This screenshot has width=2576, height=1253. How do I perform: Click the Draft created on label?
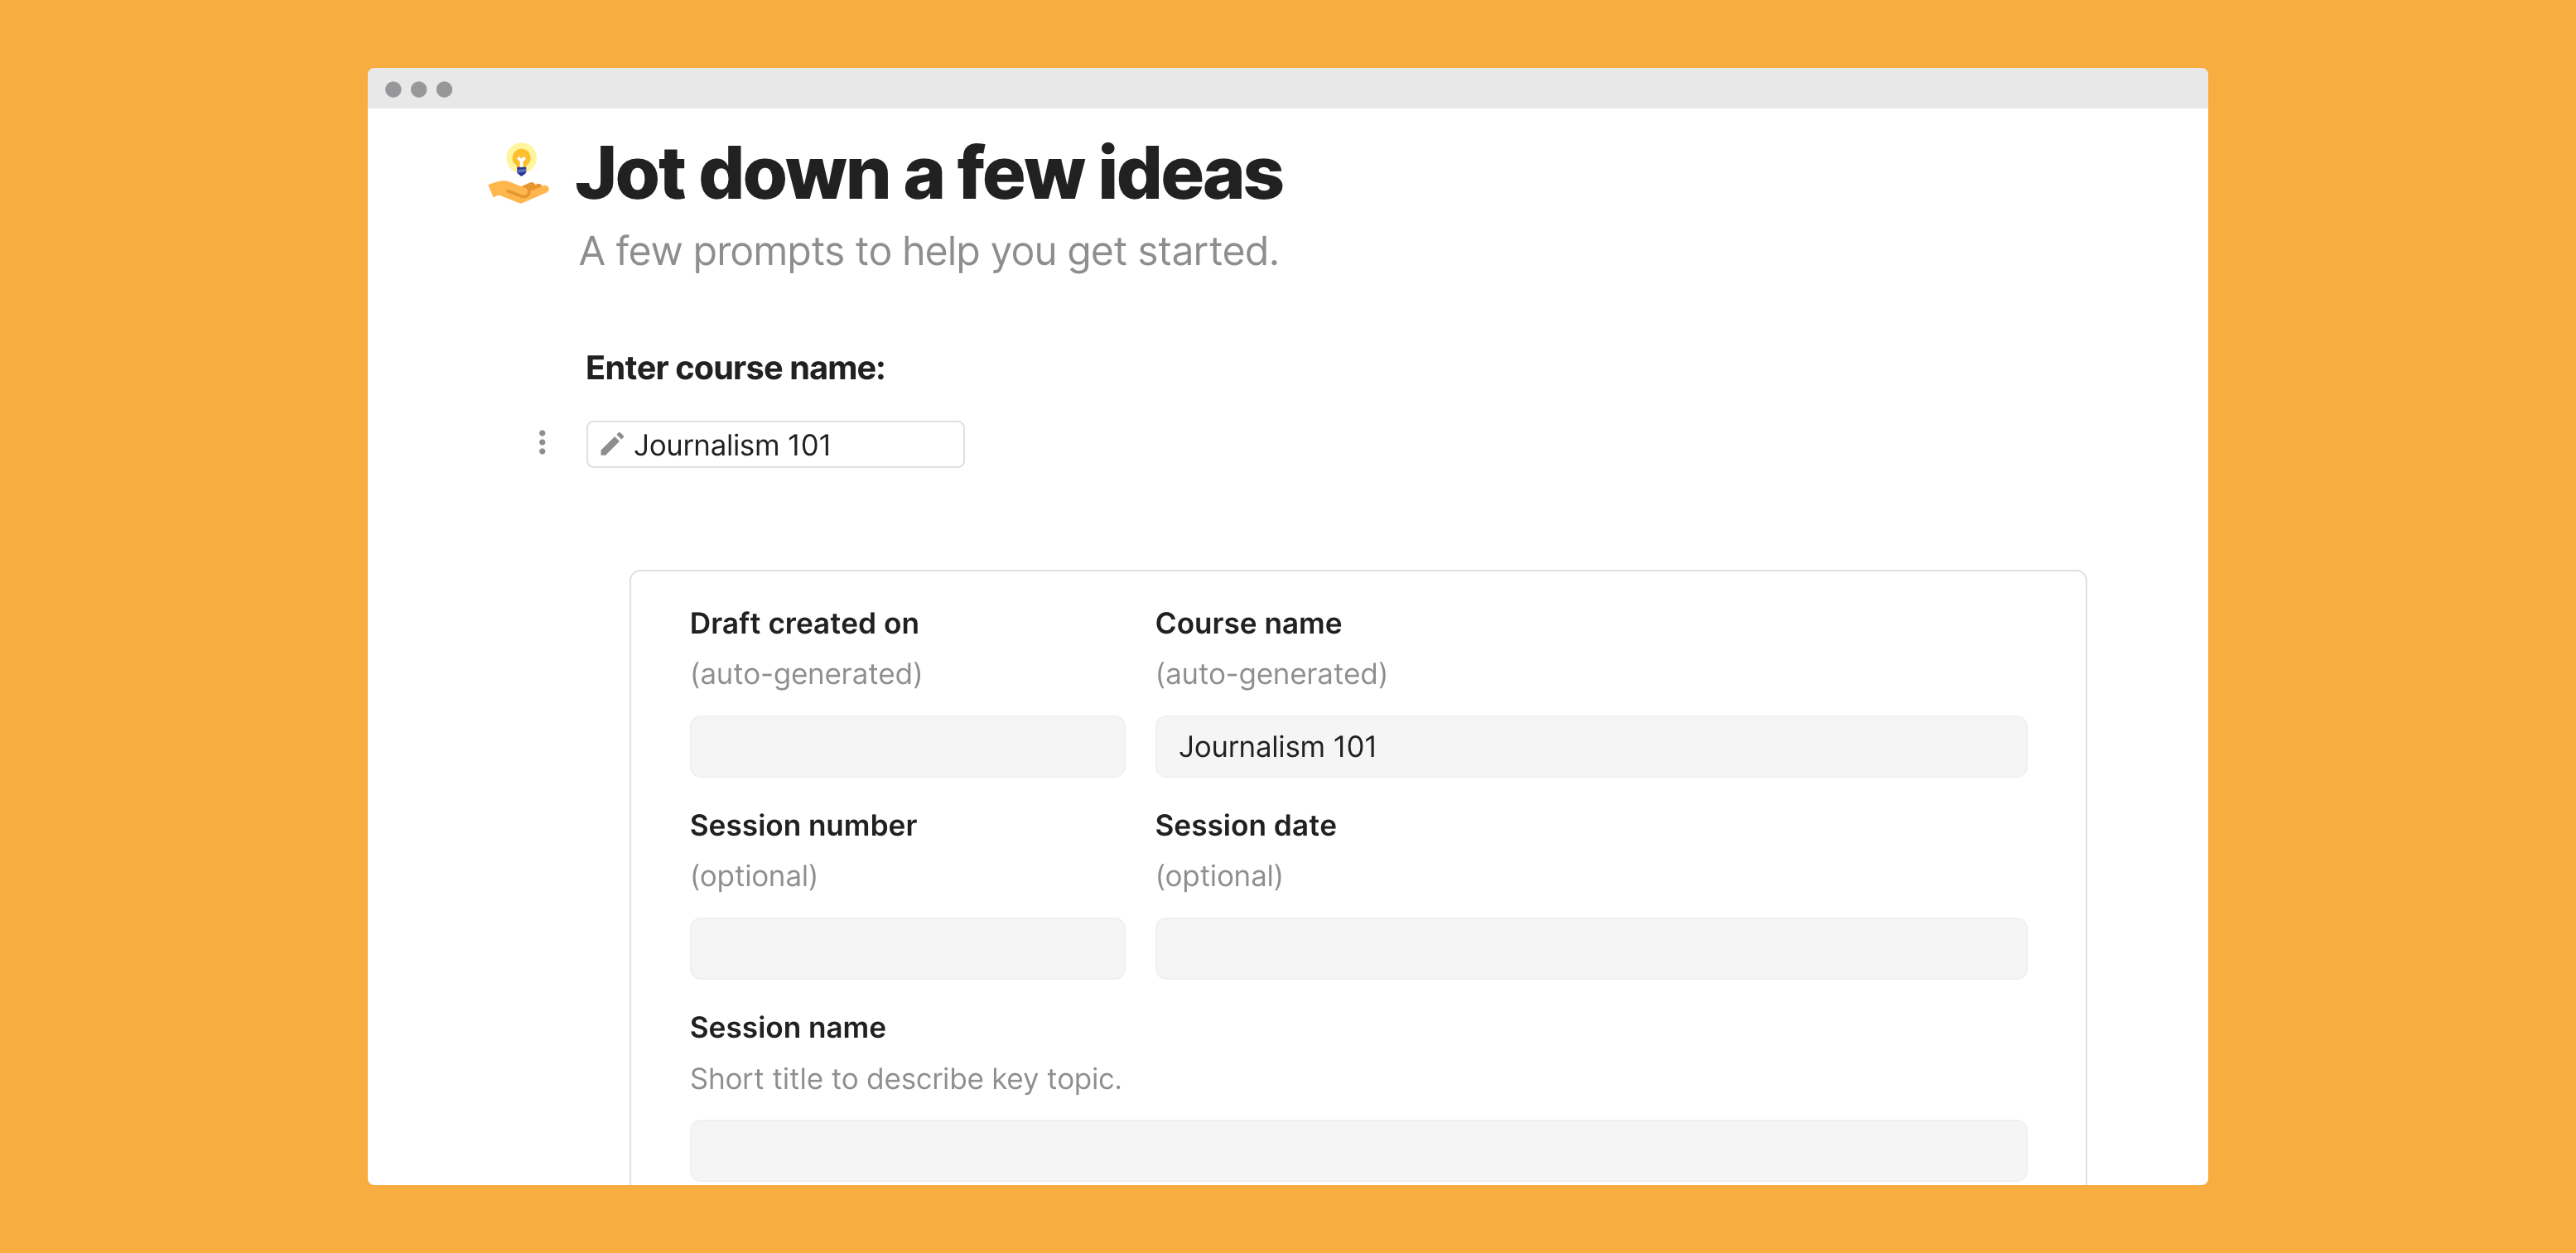[x=804, y=623]
